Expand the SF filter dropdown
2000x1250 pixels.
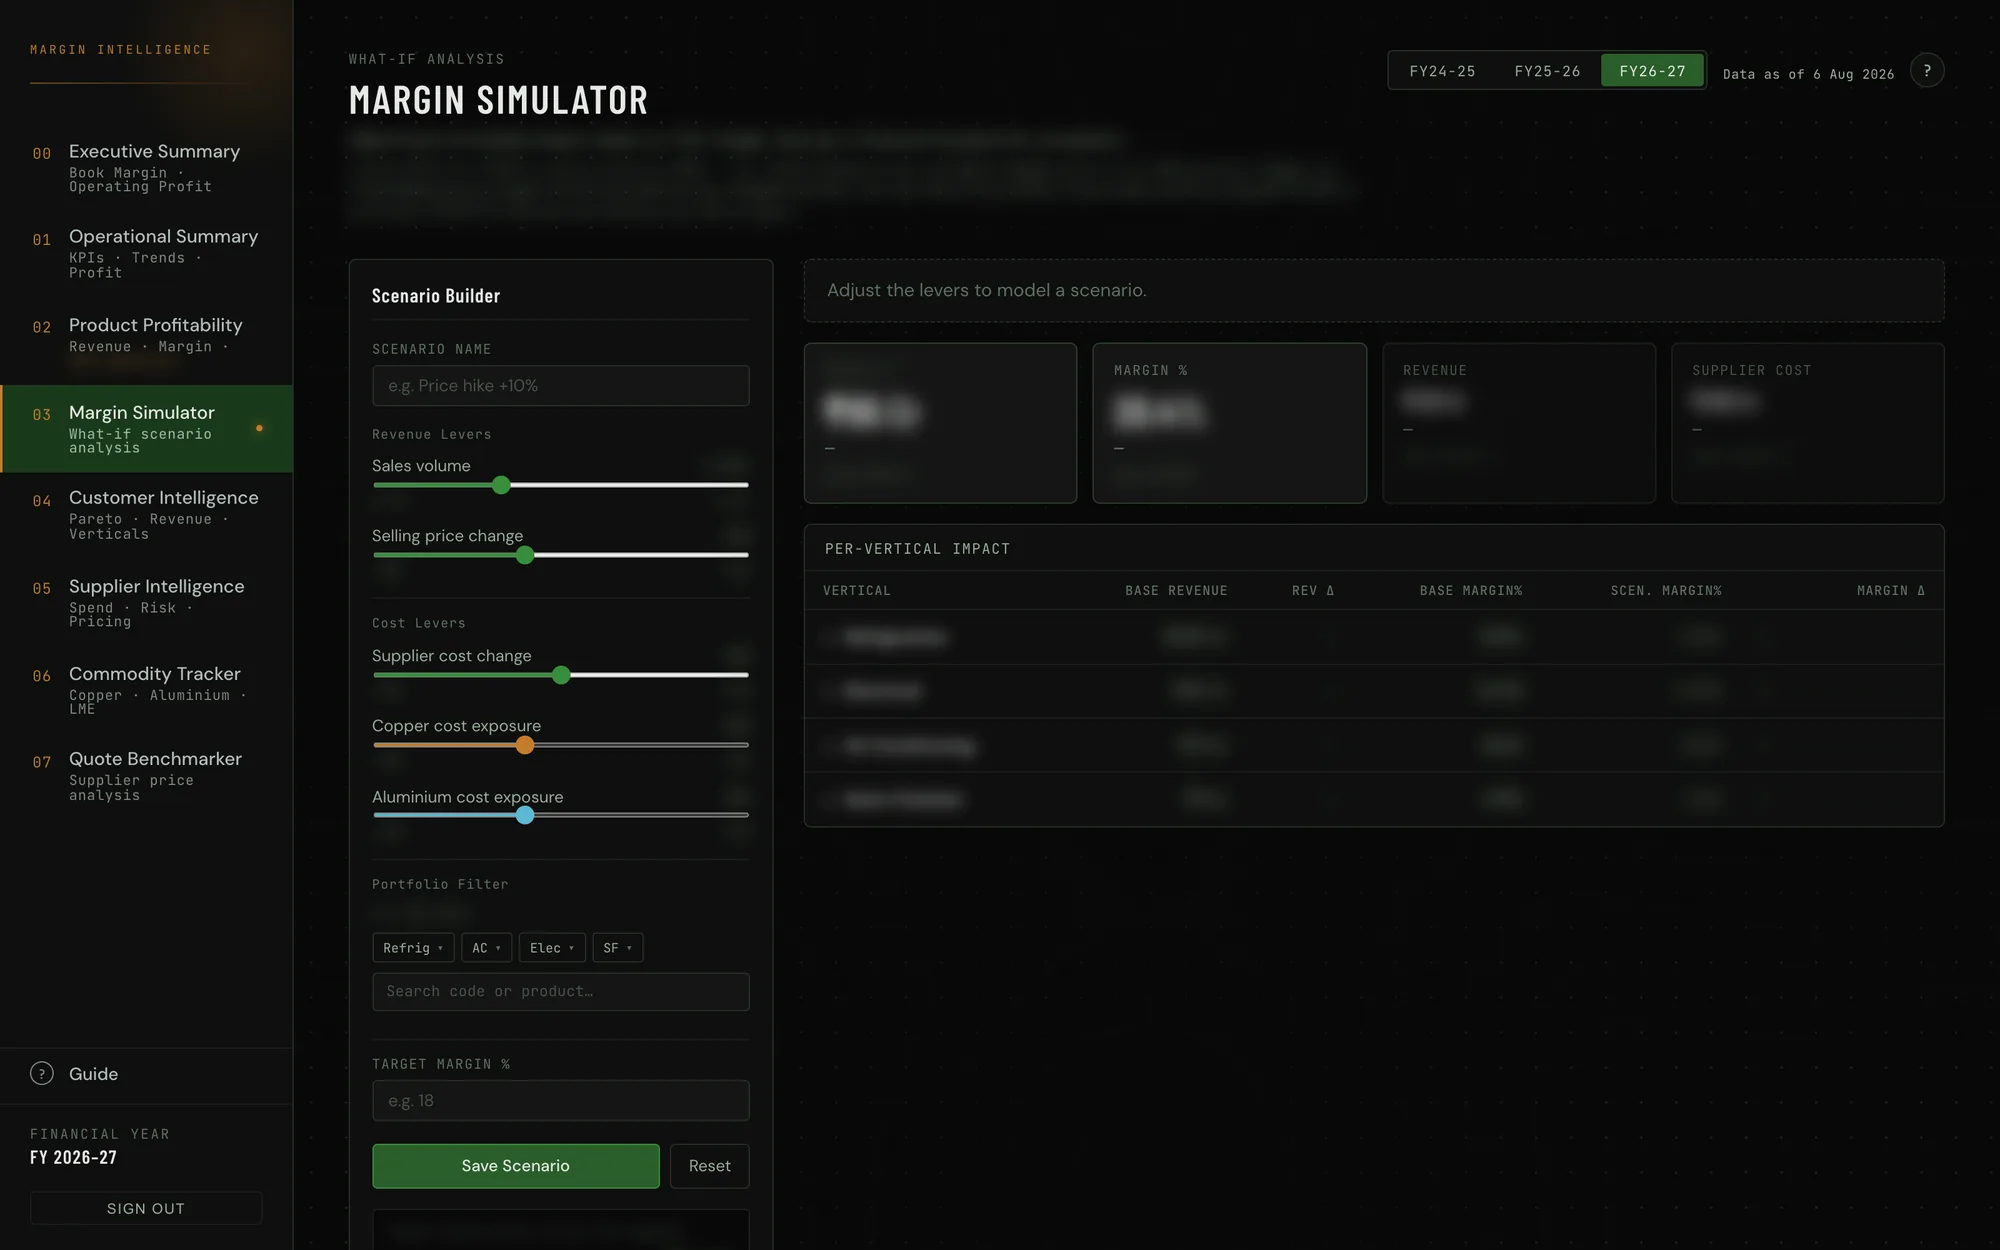tap(617, 947)
